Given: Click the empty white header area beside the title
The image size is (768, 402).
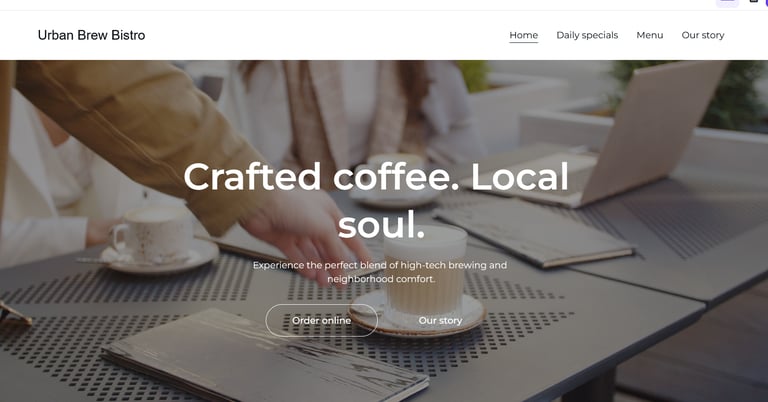Looking at the screenshot, I should coord(323,35).
